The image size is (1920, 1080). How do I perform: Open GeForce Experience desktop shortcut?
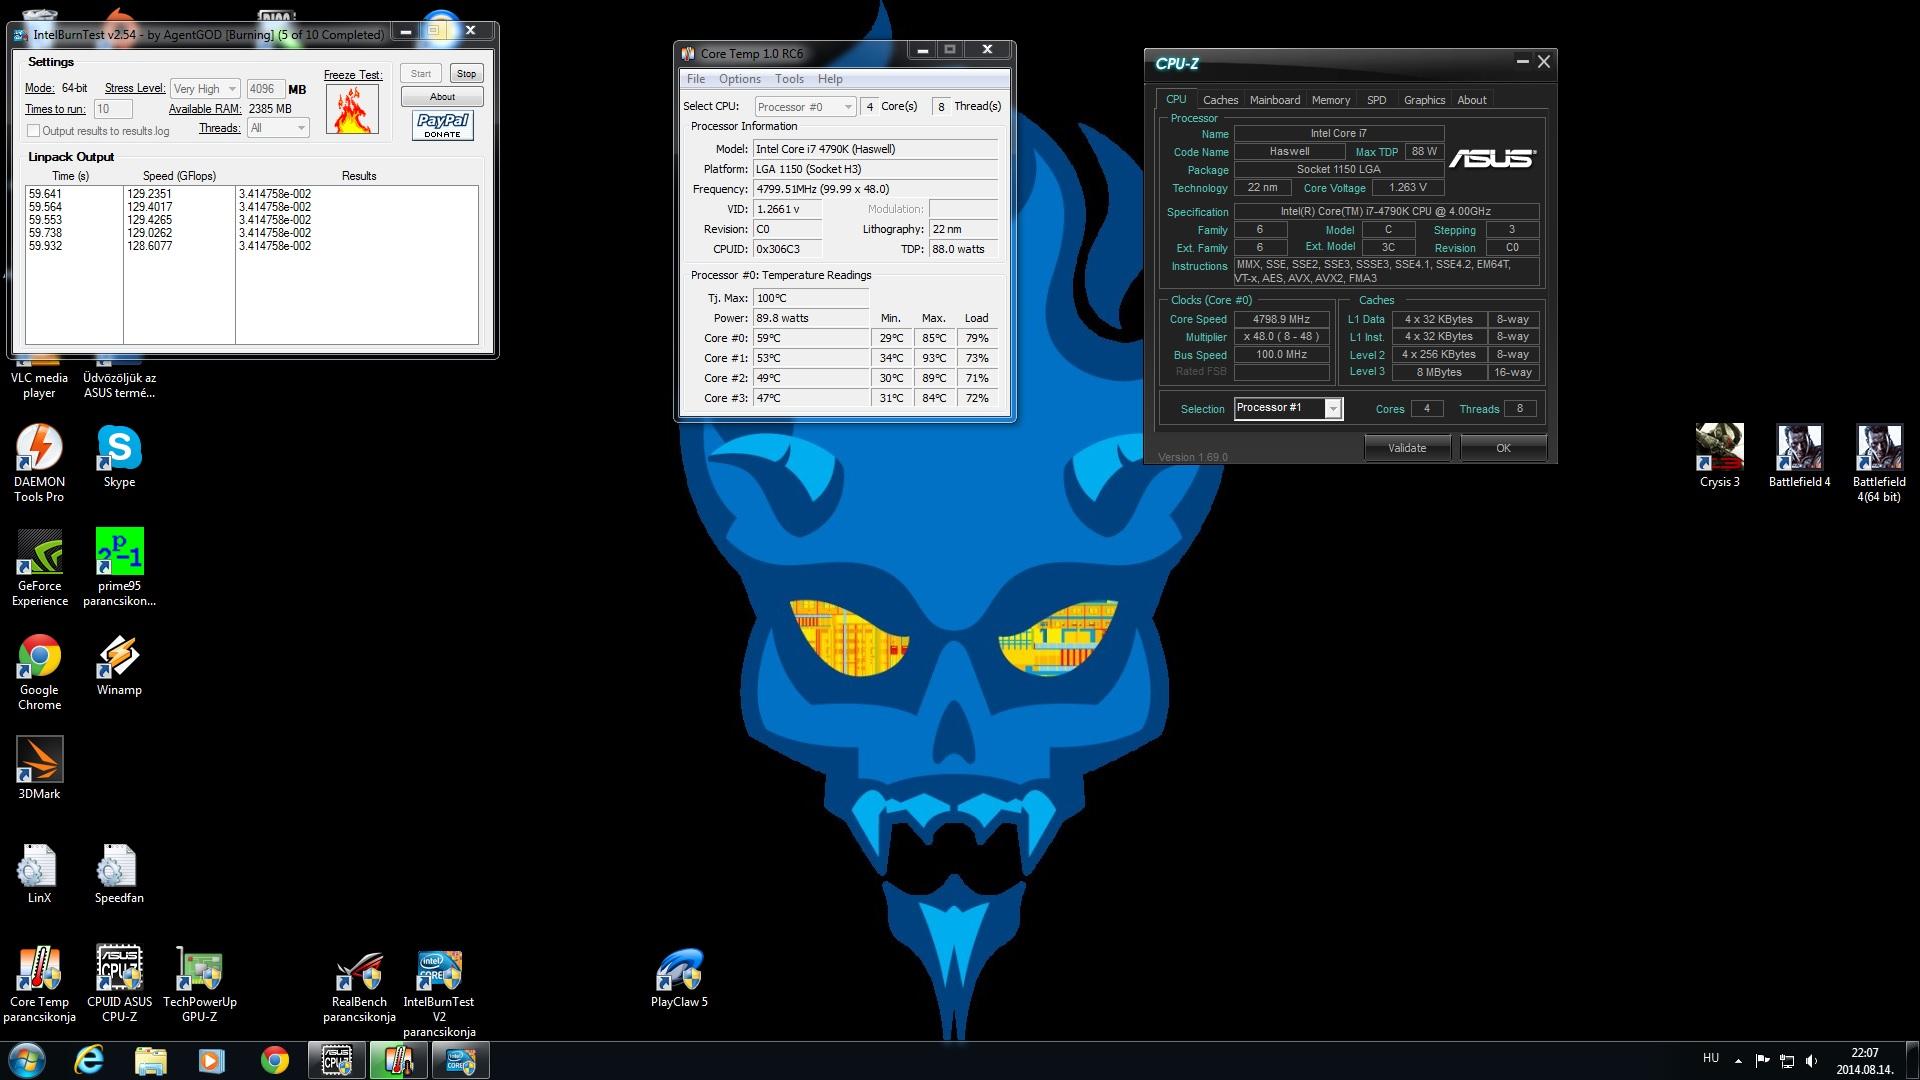pos(39,567)
